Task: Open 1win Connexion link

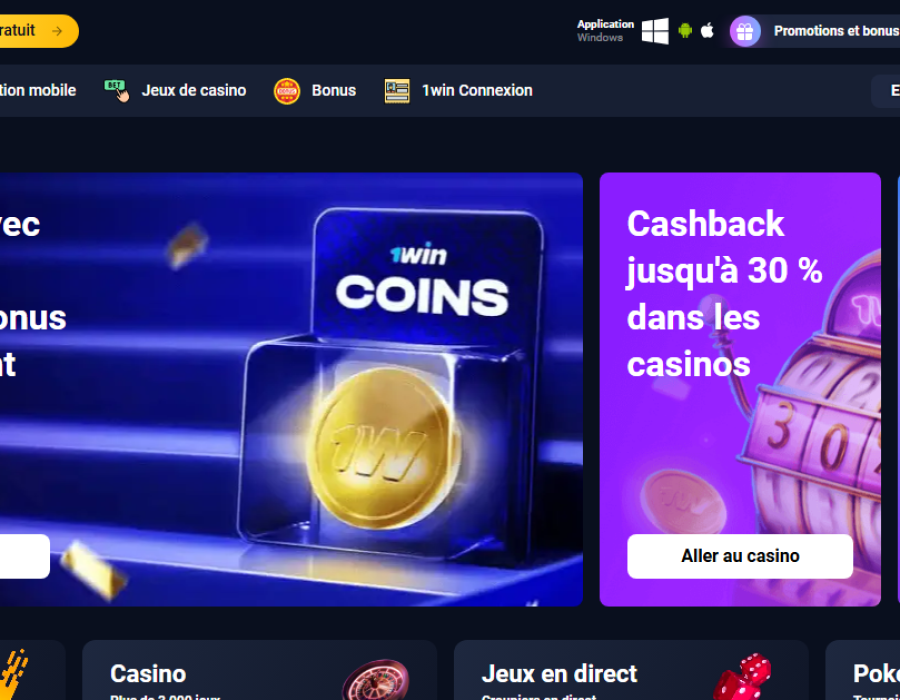Action: [477, 91]
